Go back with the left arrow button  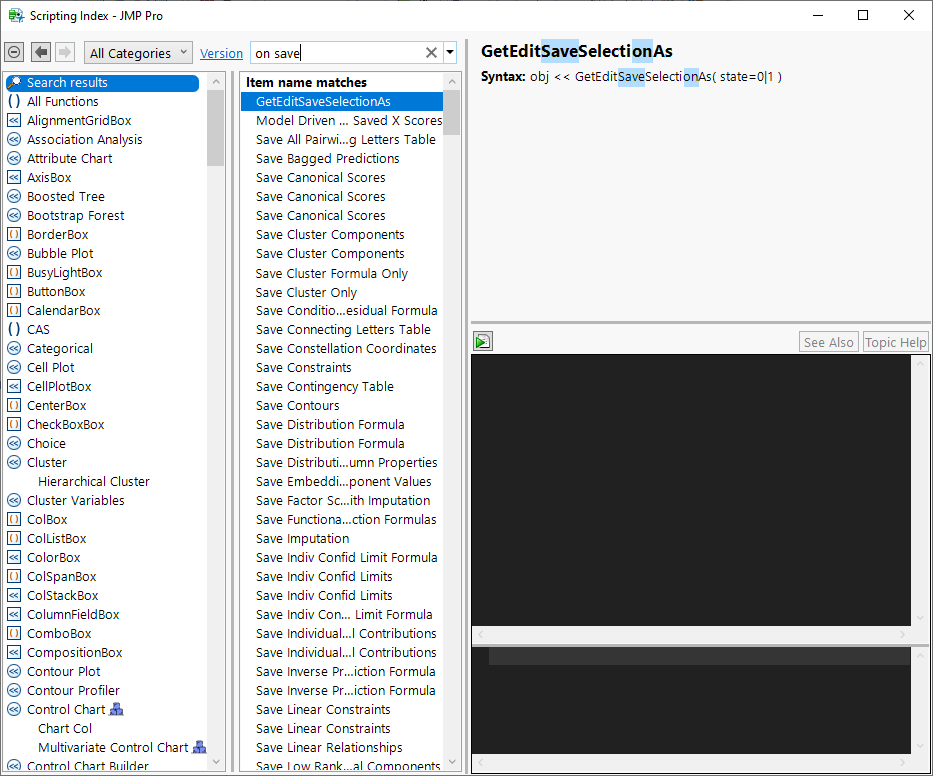coord(41,52)
